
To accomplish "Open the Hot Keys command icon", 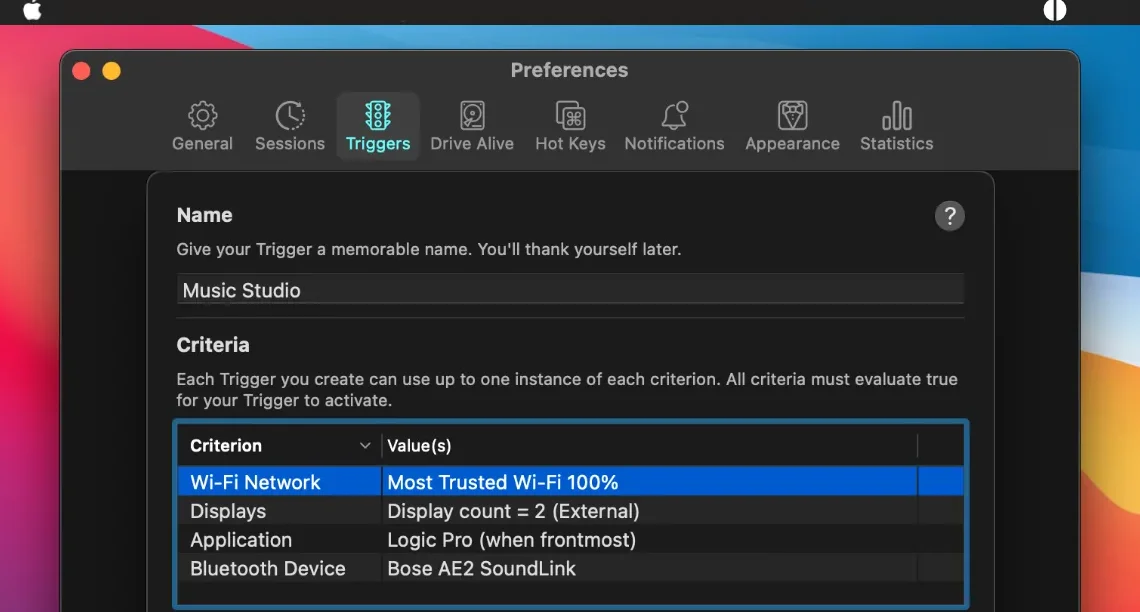I will tap(570, 116).
